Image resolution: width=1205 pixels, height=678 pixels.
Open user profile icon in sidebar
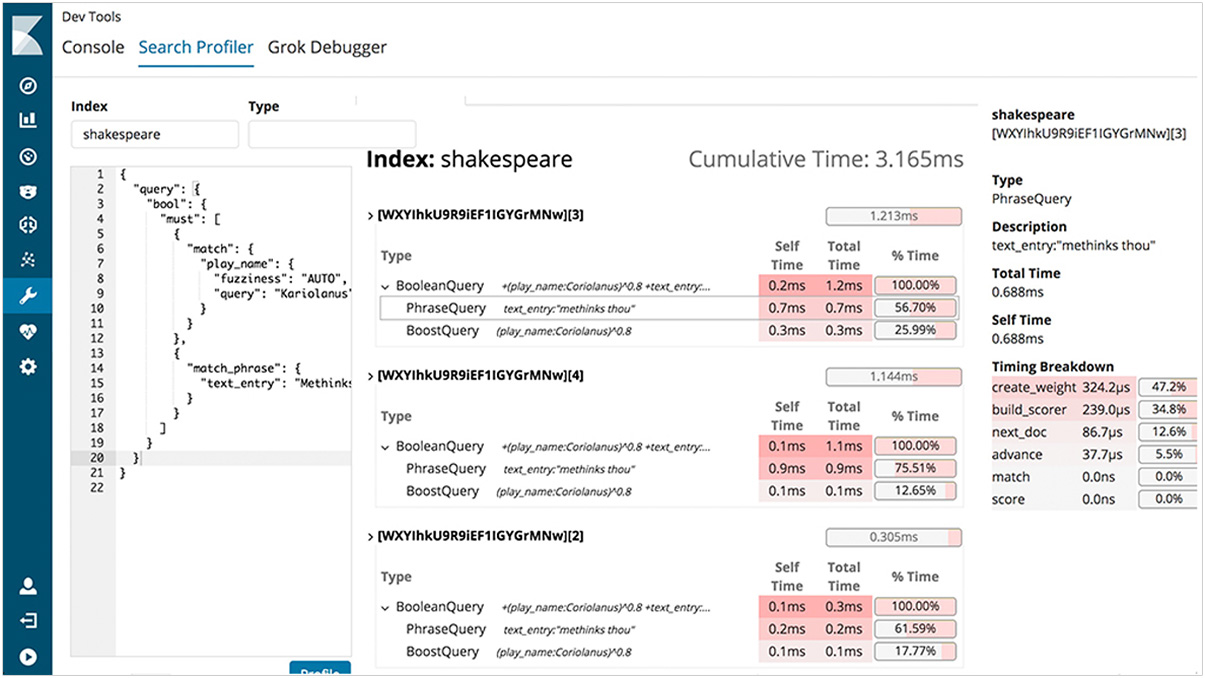pyautogui.click(x=28, y=586)
